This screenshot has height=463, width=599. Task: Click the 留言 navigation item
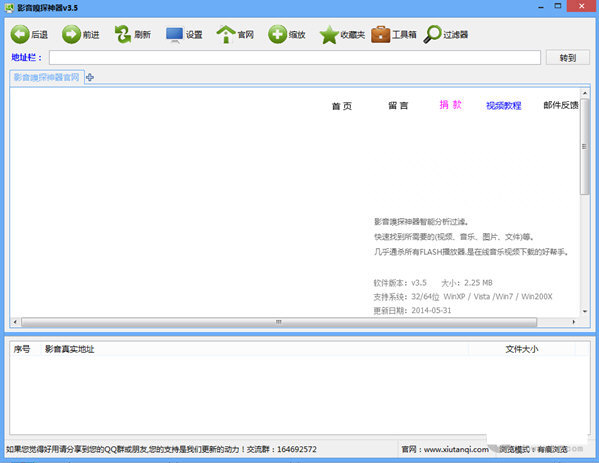click(x=398, y=105)
